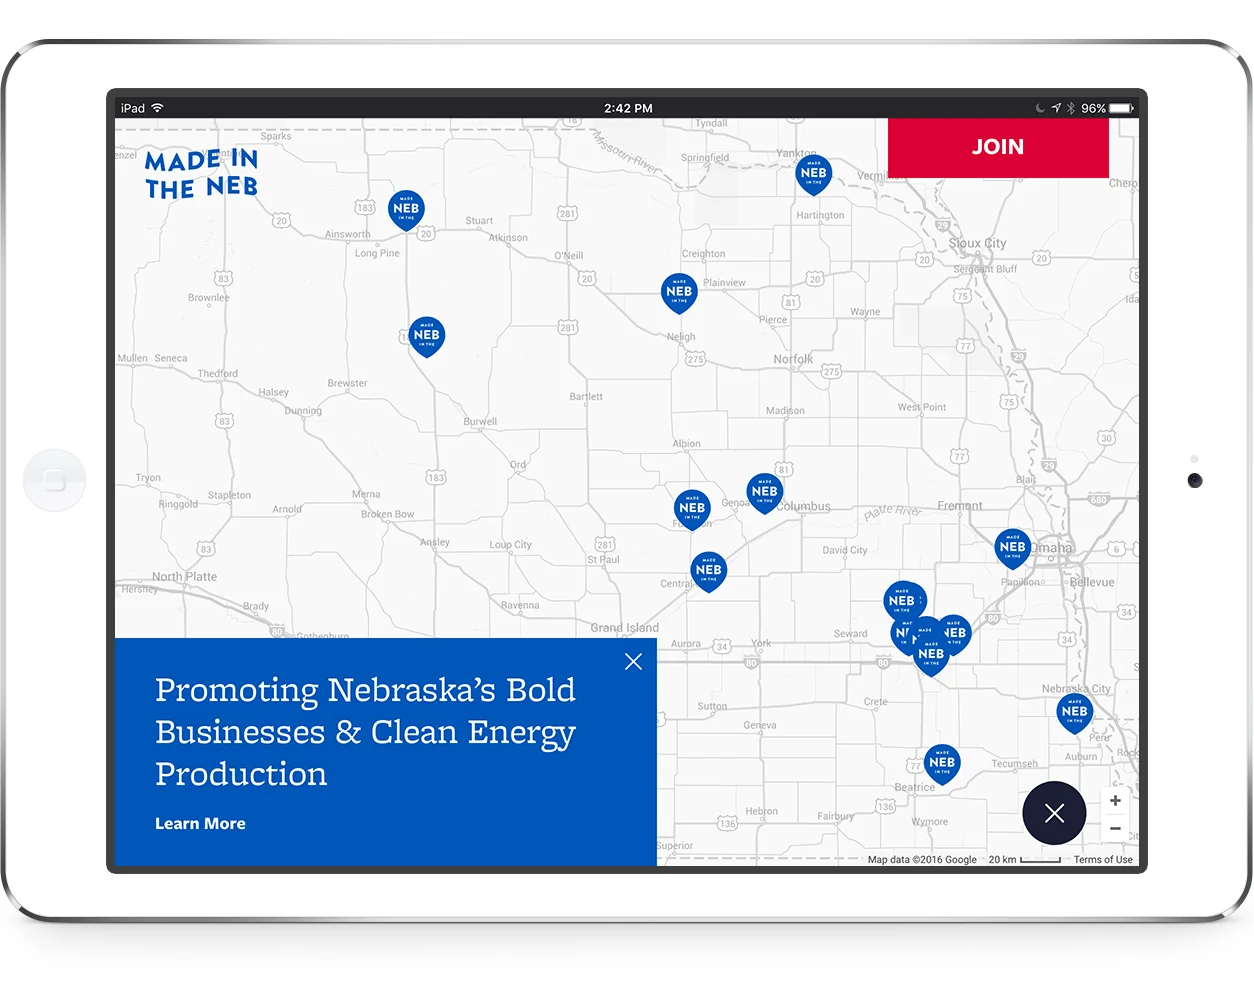Click the red JOIN button
The image size is (1254, 1000).
998,148
